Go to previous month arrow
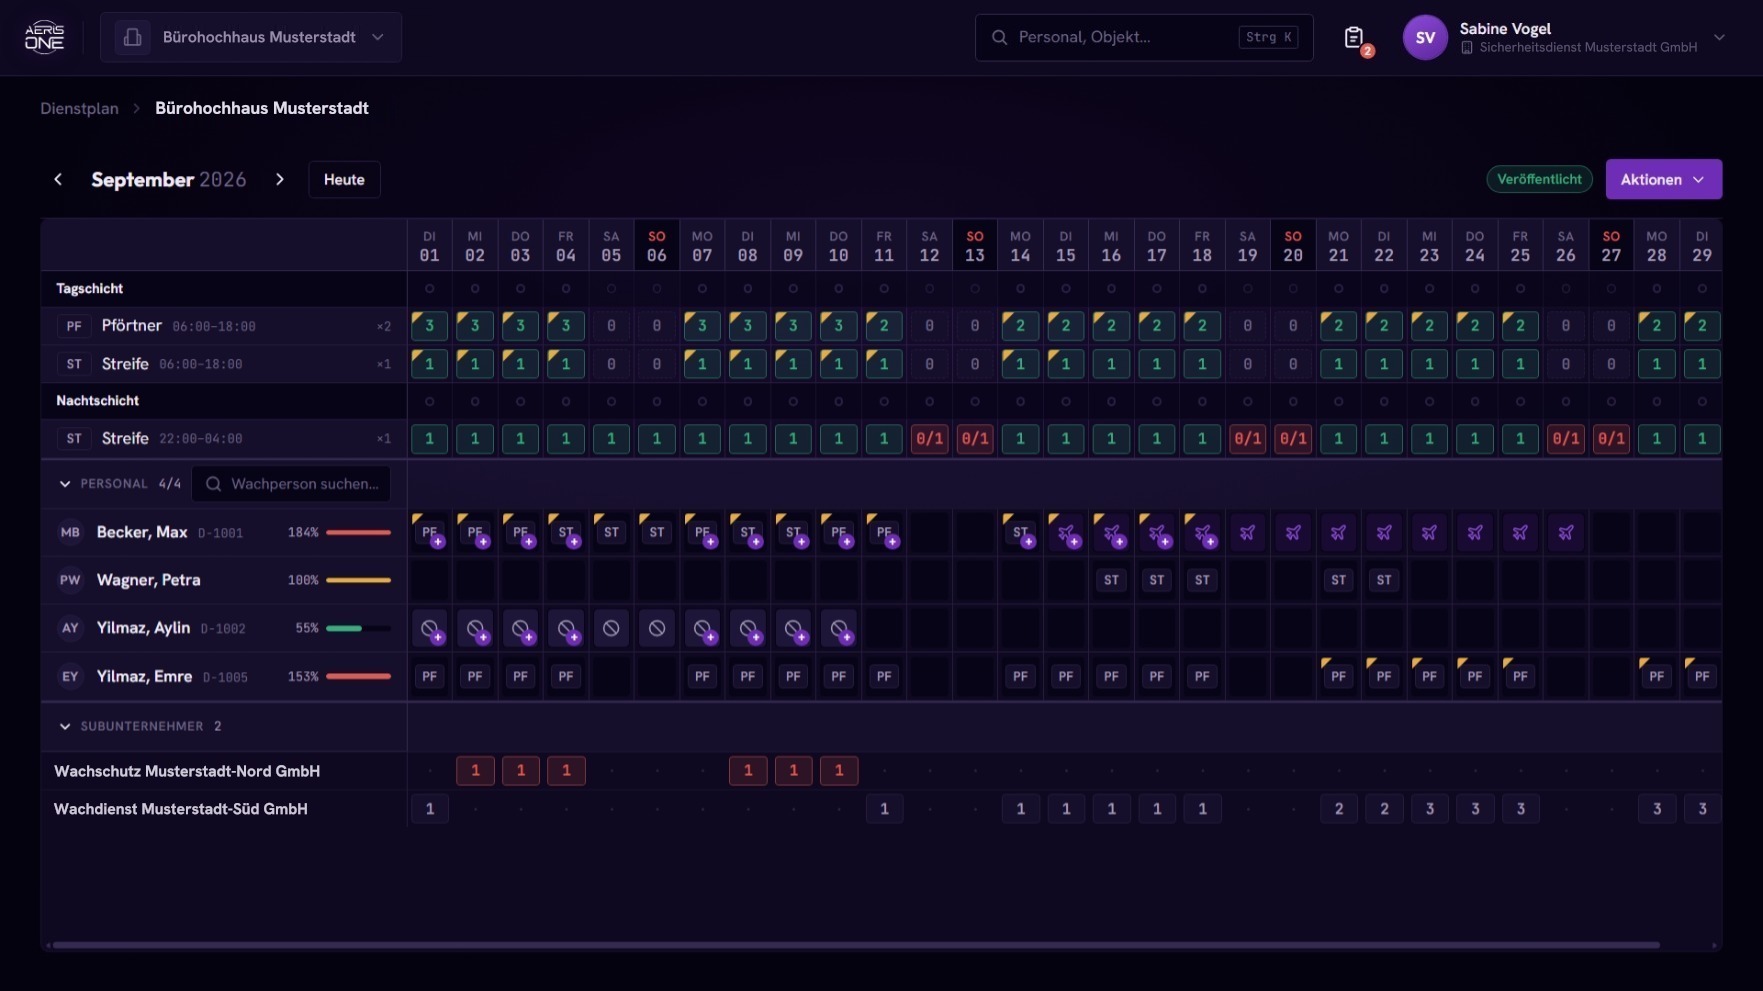This screenshot has height=991, width=1763. click(58, 179)
